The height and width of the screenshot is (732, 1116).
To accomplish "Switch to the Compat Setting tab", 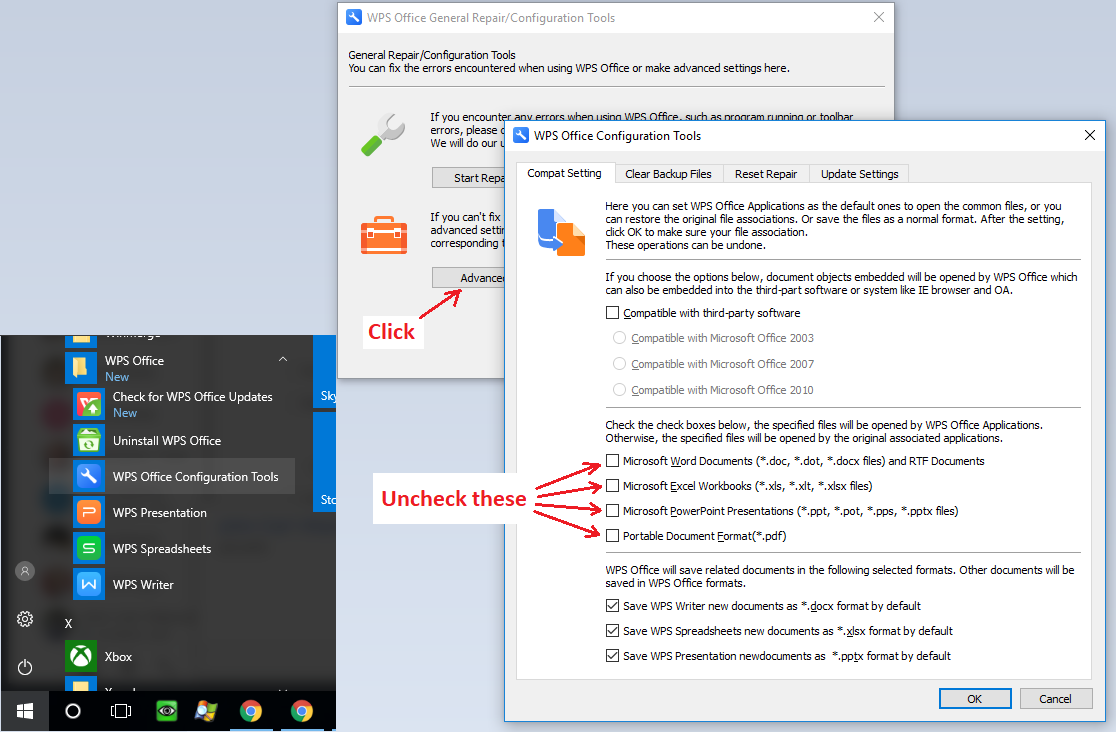I will coord(564,173).
